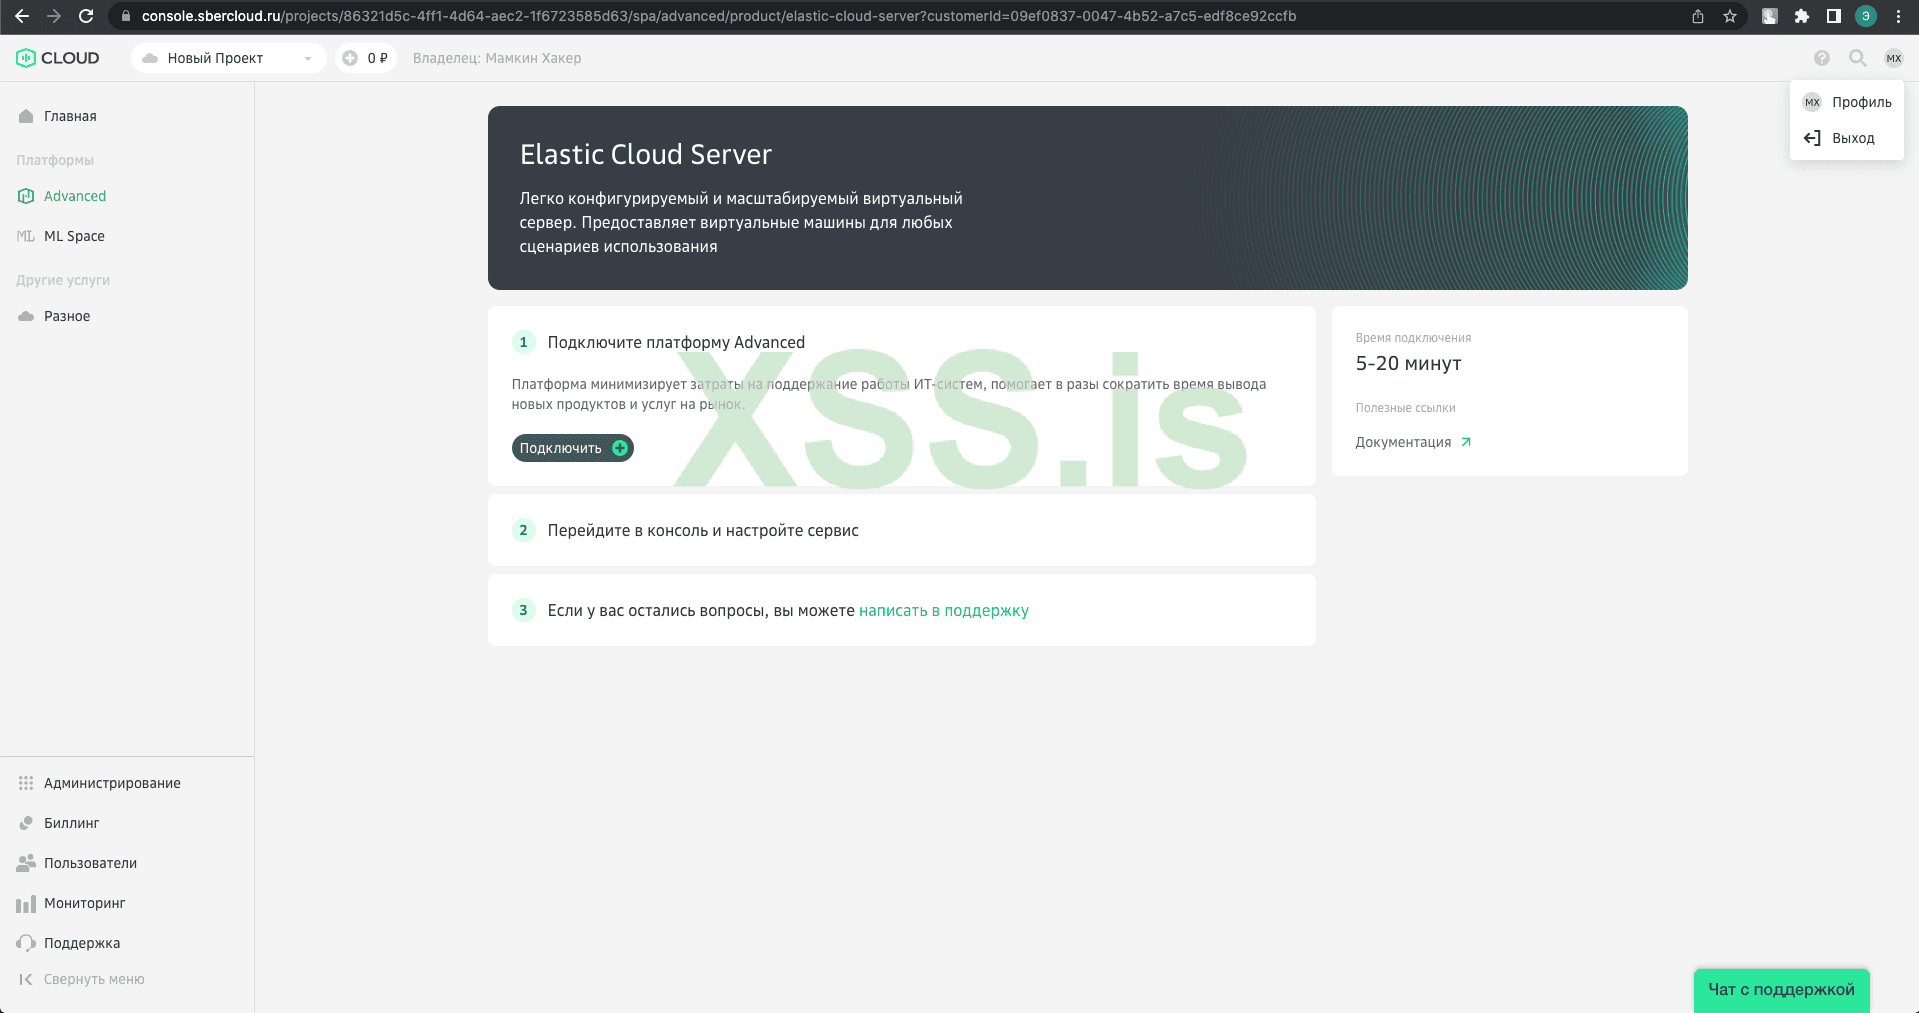1919x1013 pixels.
Task: Click the plus icon beside 0 ₽ balance
Action: click(x=350, y=58)
